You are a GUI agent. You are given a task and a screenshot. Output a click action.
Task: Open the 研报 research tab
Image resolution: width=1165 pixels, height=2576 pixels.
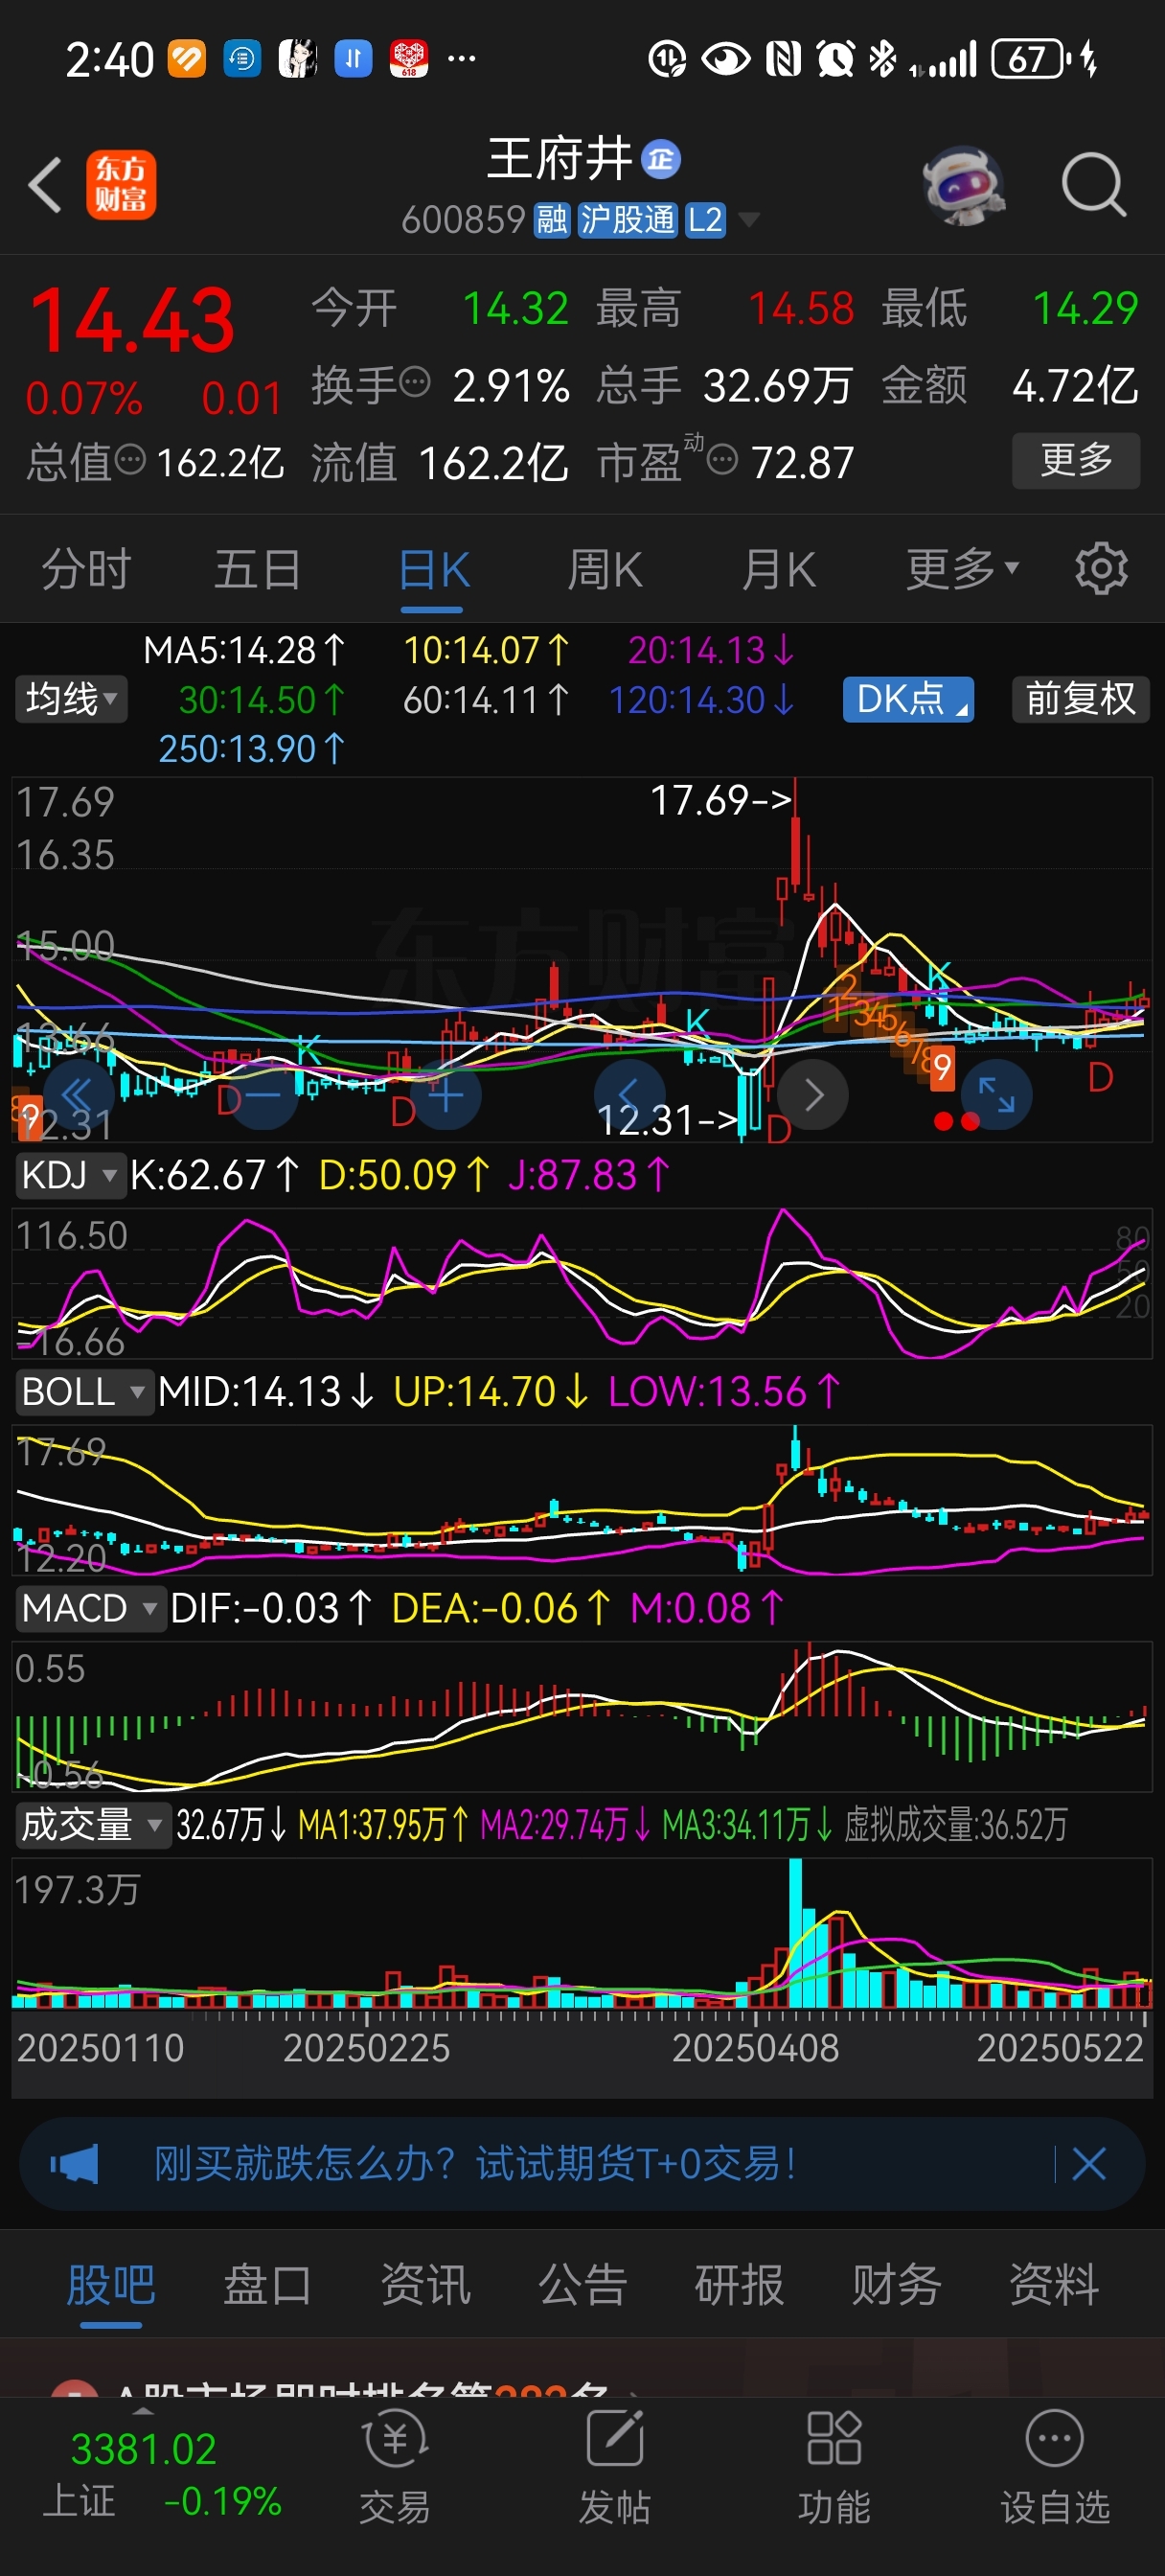(739, 2285)
